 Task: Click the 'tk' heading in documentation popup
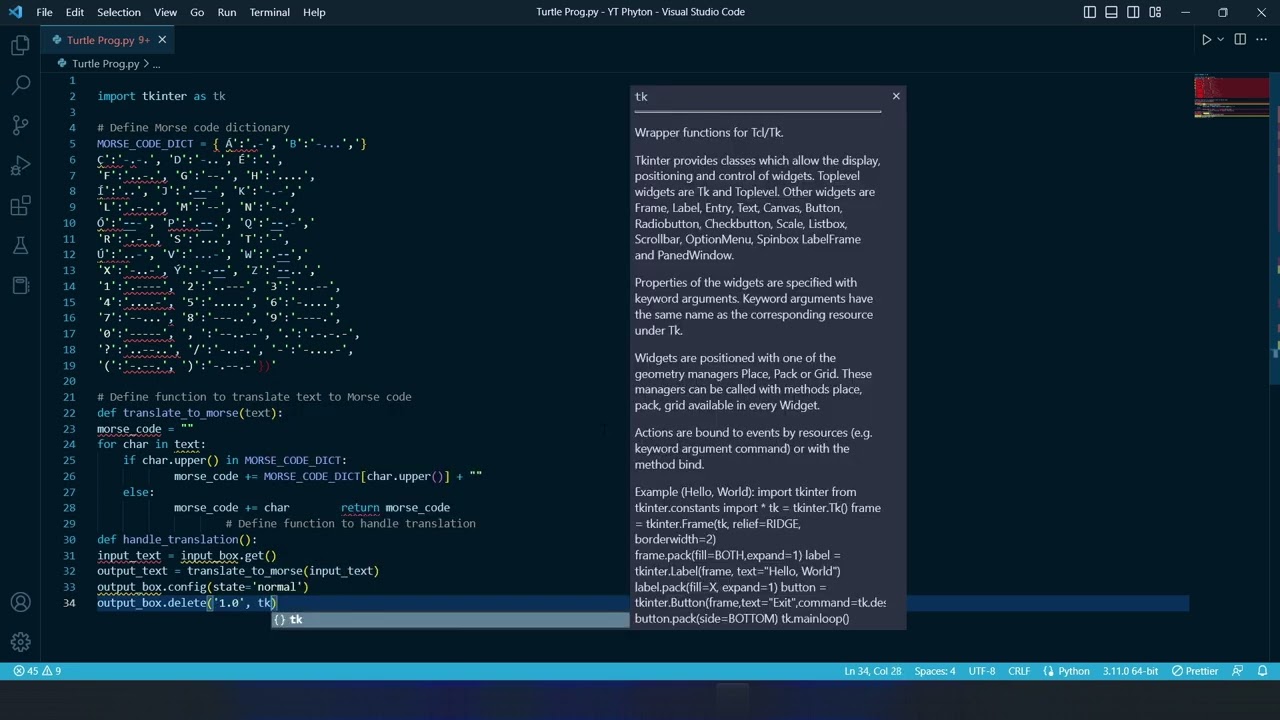(641, 97)
